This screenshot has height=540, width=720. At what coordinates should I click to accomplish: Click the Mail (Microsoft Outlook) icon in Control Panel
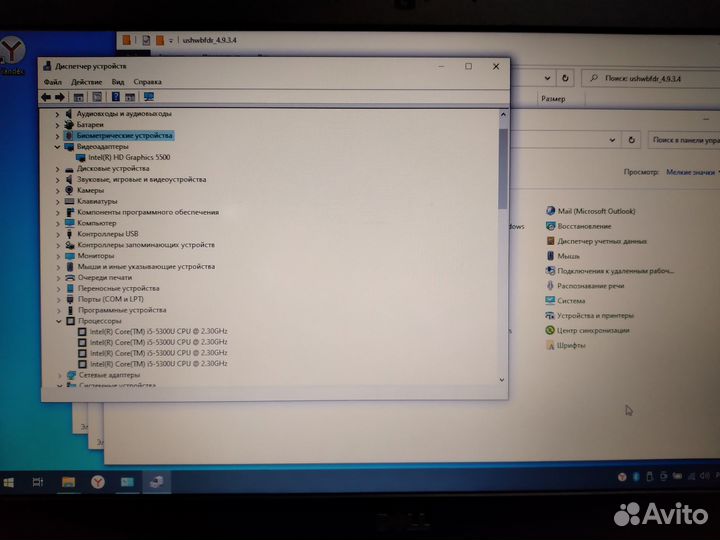(550, 211)
